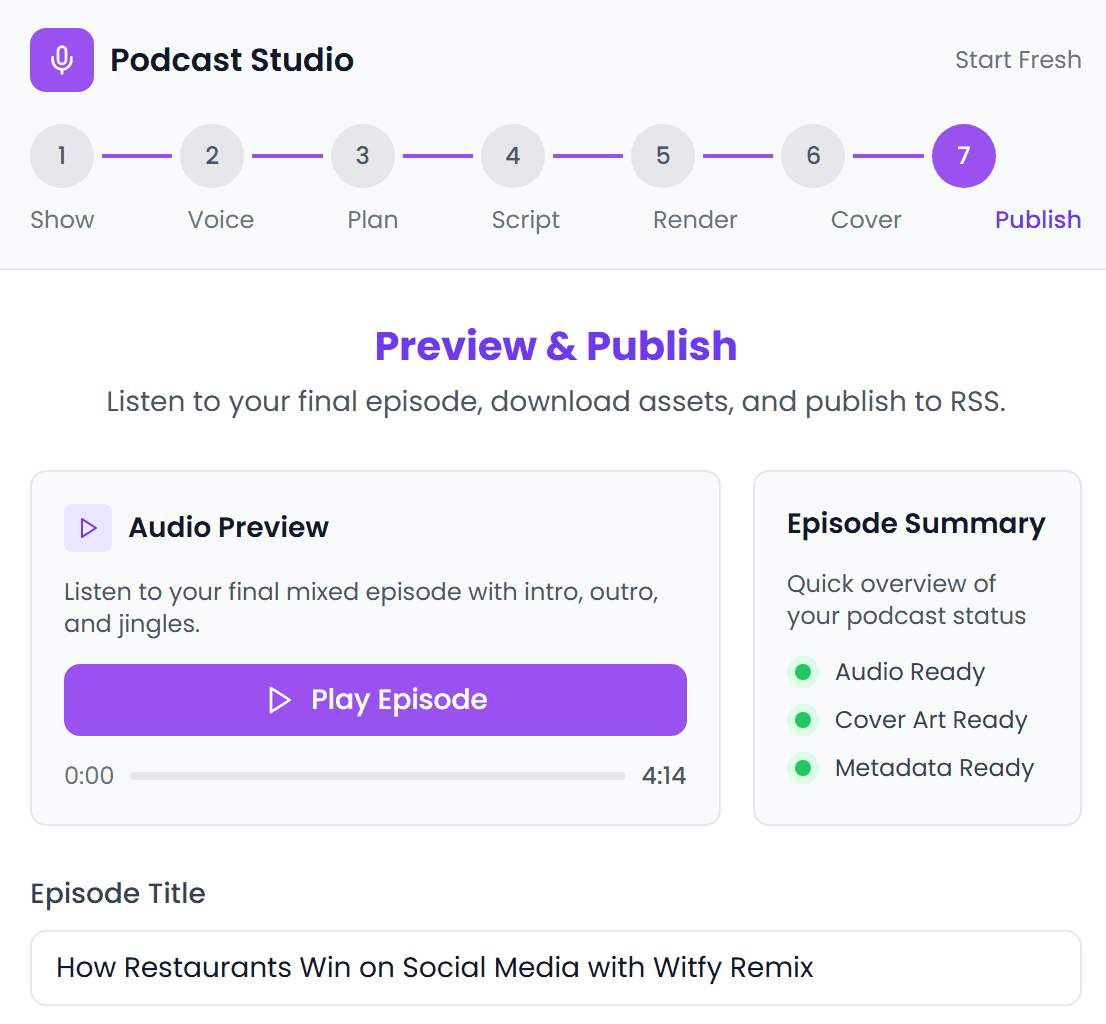
Task: Click the Start Fresh link
Action: tap(1018, 60)
